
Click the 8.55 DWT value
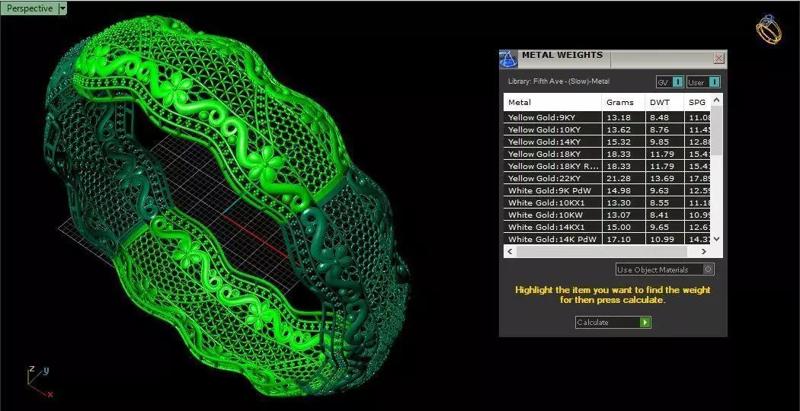[658, 203]
